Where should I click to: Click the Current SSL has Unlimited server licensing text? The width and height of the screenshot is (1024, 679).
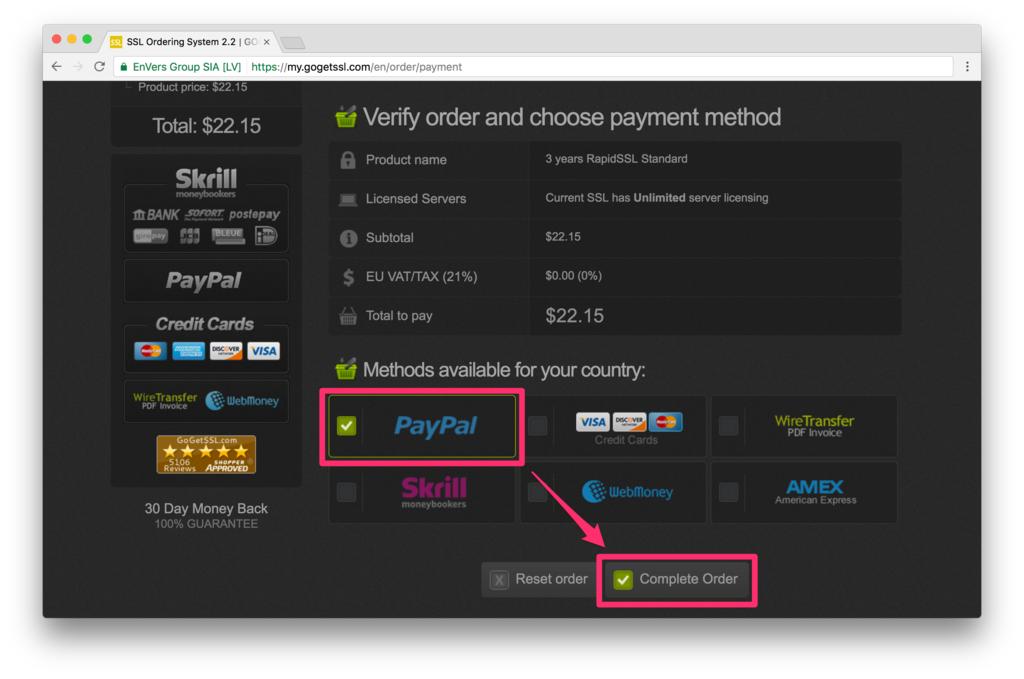656,198
